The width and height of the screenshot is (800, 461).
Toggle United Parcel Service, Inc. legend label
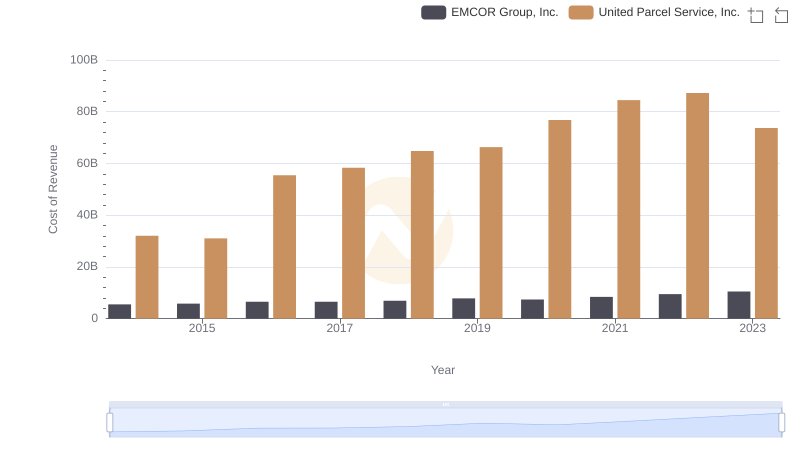[x=668, y=13]
